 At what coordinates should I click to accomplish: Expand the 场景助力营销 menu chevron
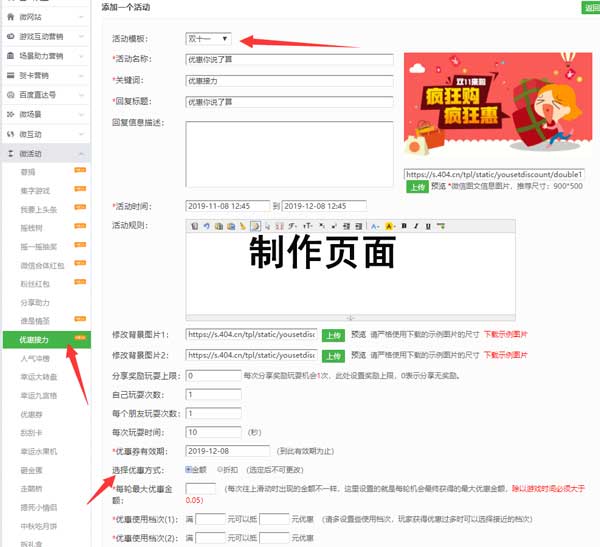81,56
